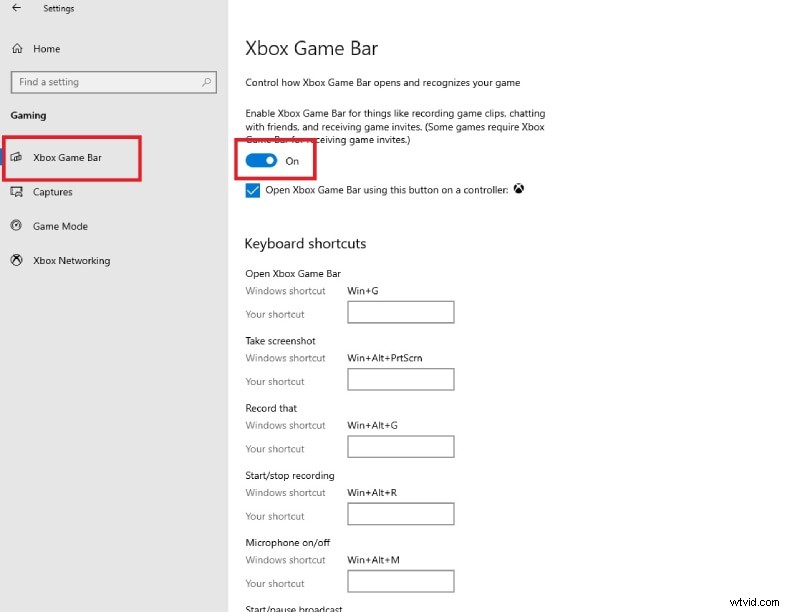Select the Microphone on/off shortcut field
Screen dimensions: 800x612
point(400,581)
